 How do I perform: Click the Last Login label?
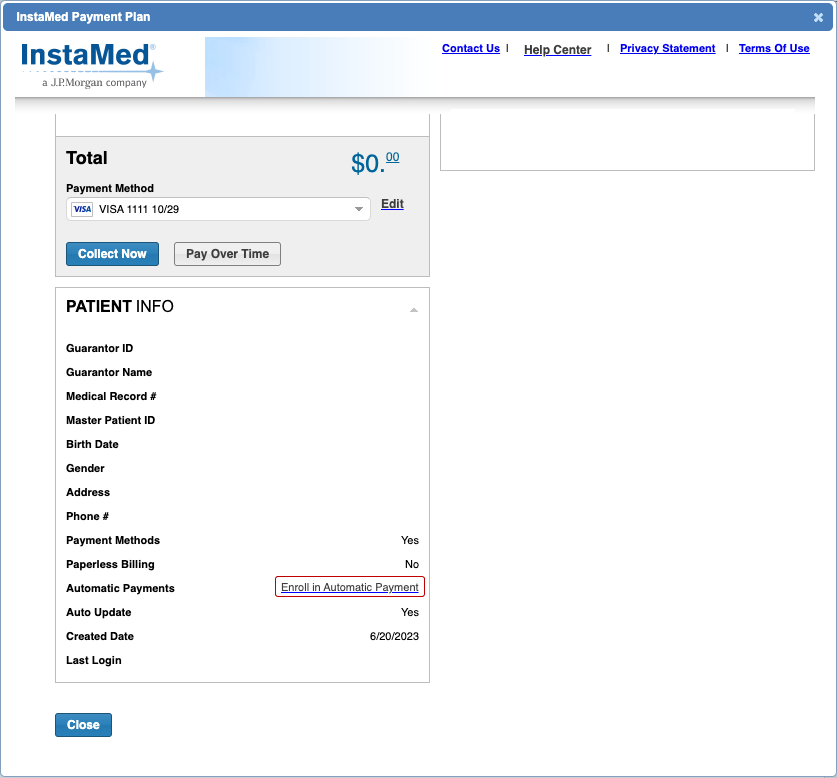(94, 661)
